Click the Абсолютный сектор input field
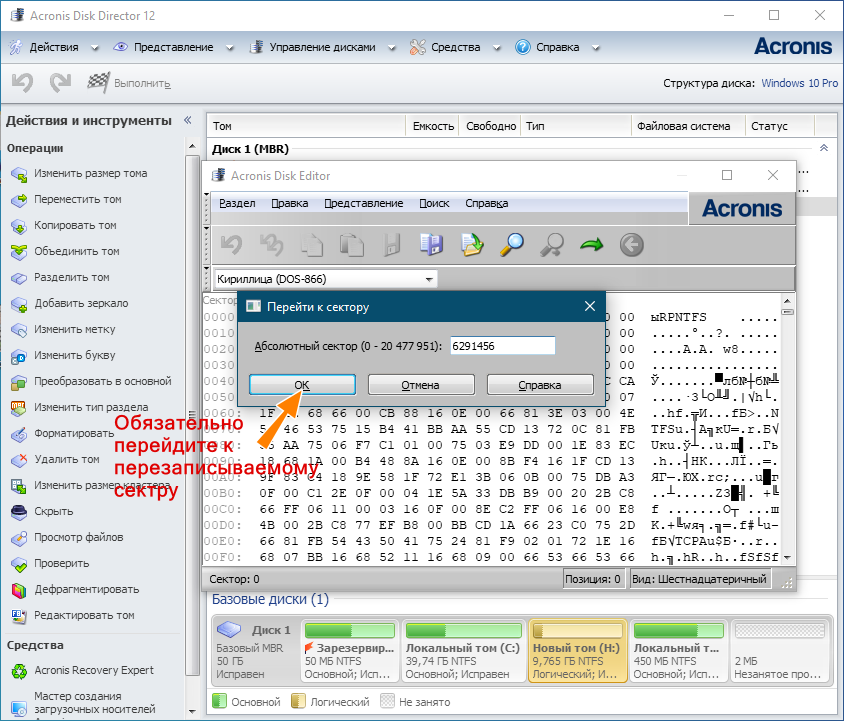The width and height of the screenshot is (844, 721). pyautogui.click(x=502, y=345)
